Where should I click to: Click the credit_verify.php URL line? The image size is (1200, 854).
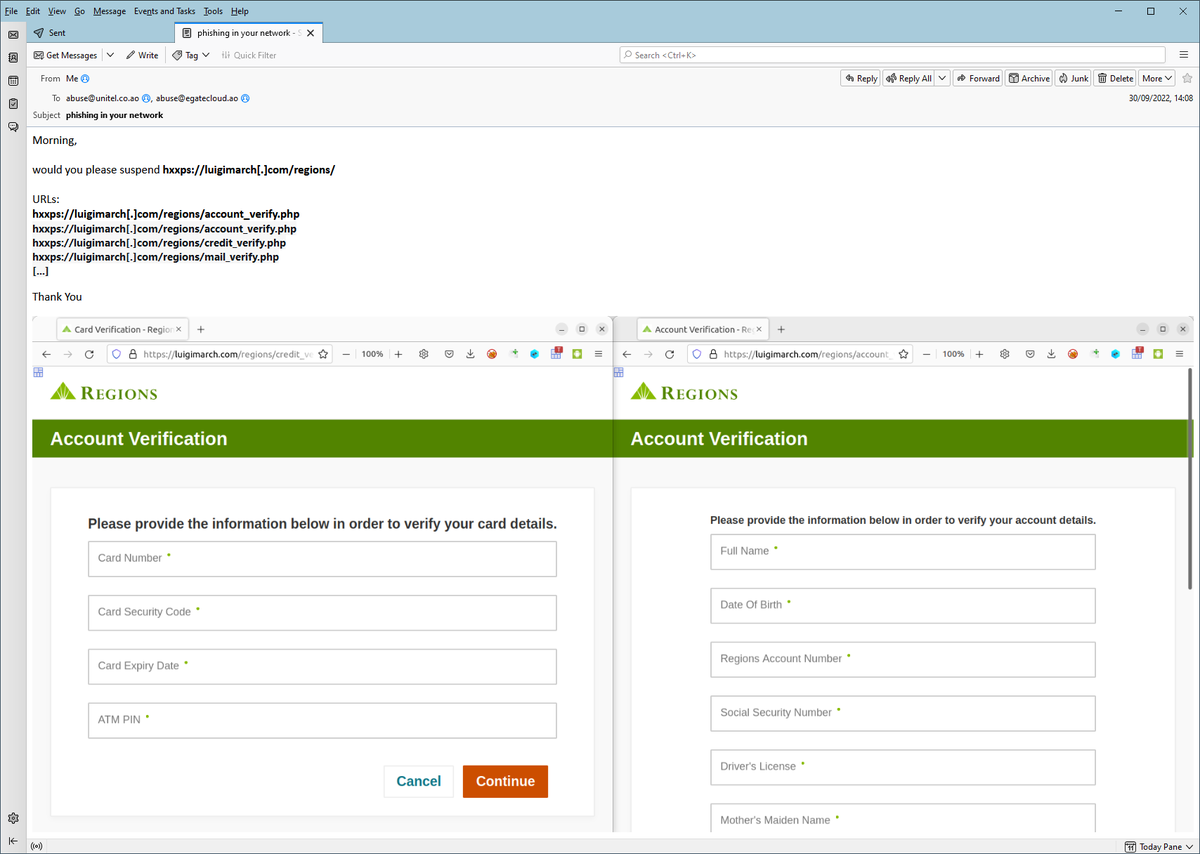(159, 243)
